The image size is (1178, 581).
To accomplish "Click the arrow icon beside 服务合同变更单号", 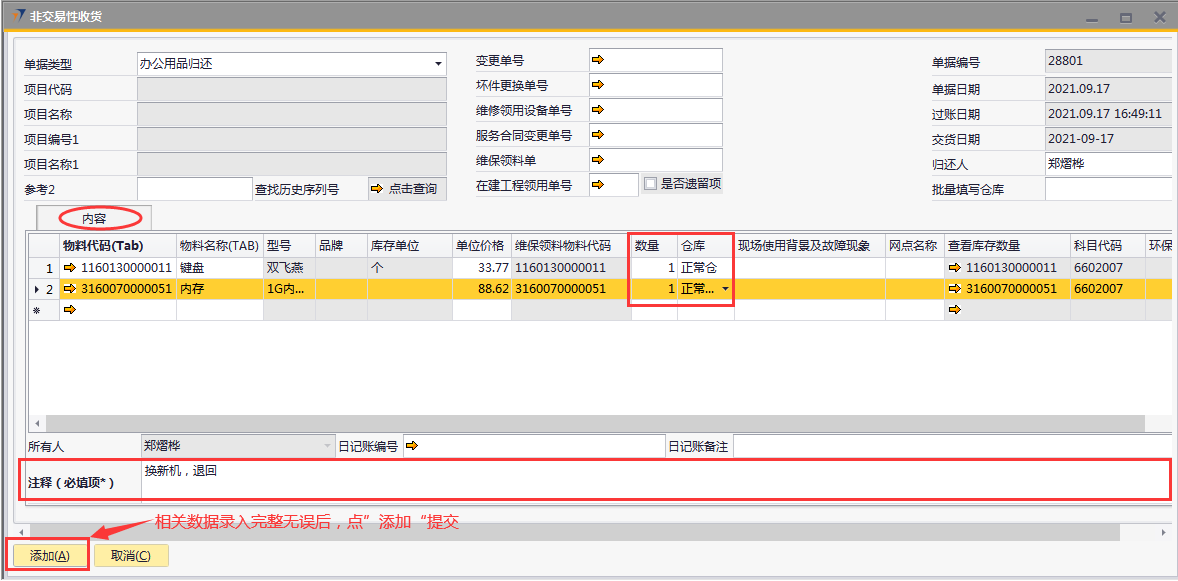I will click(598, 135).
